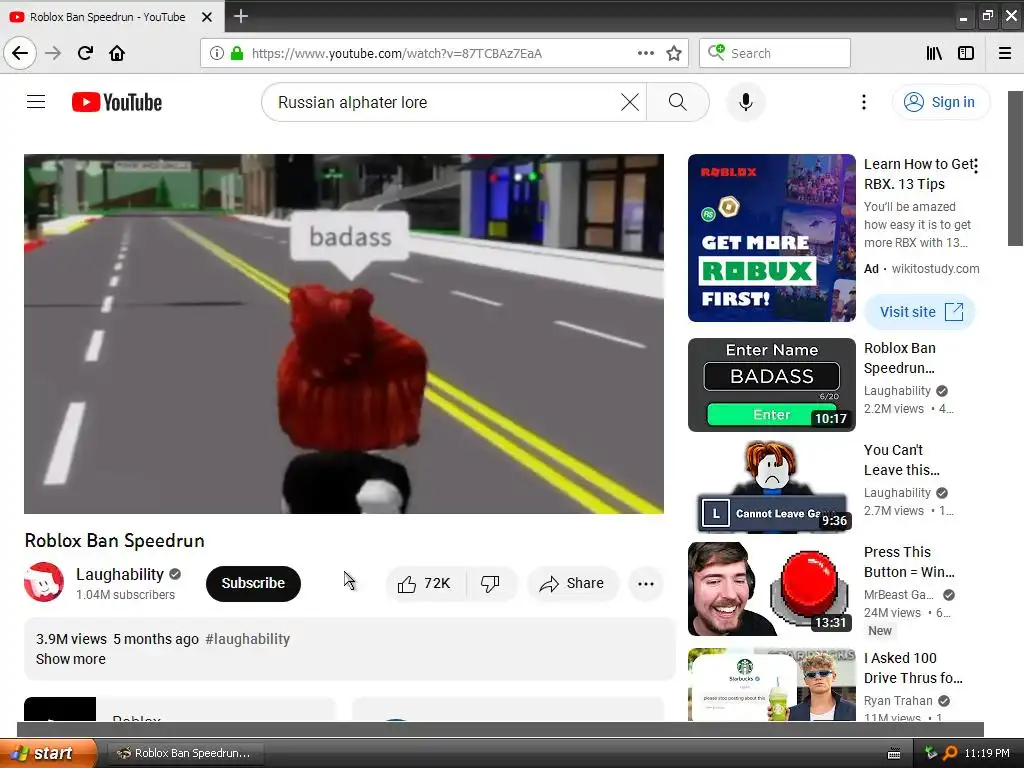Clear the YouTube search text

[x=630, y=102]
